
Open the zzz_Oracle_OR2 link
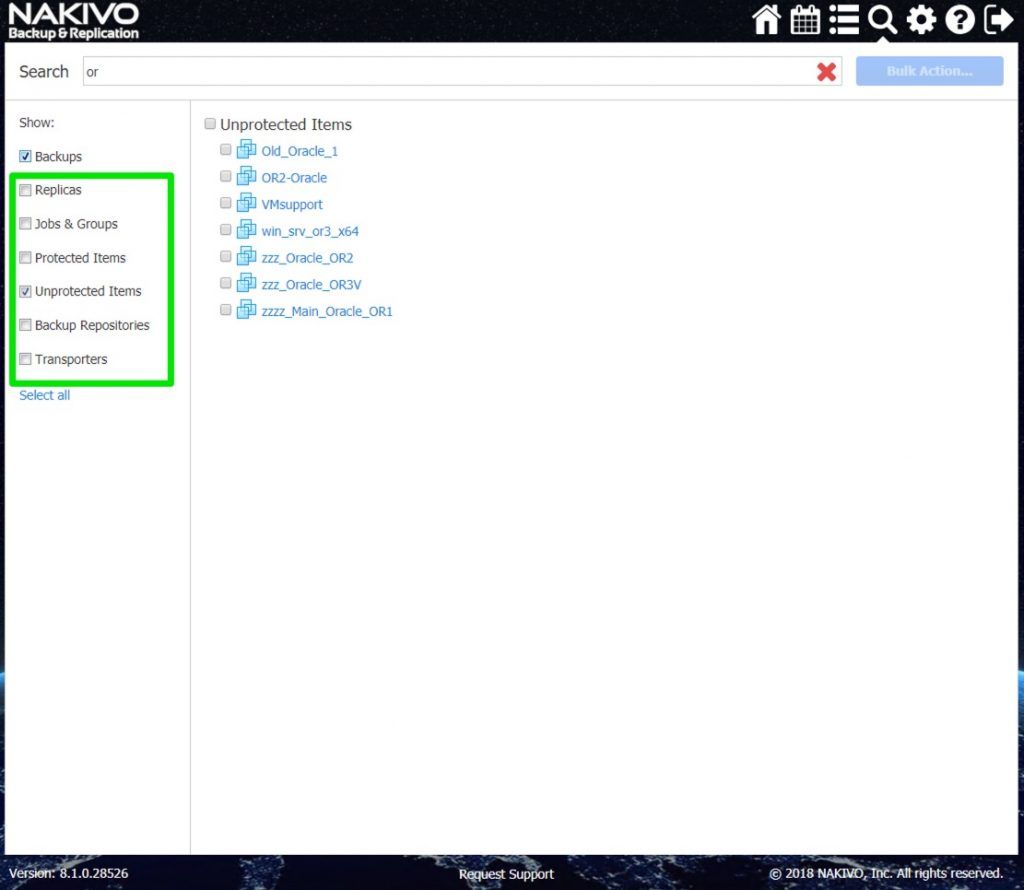click(308, 258)
